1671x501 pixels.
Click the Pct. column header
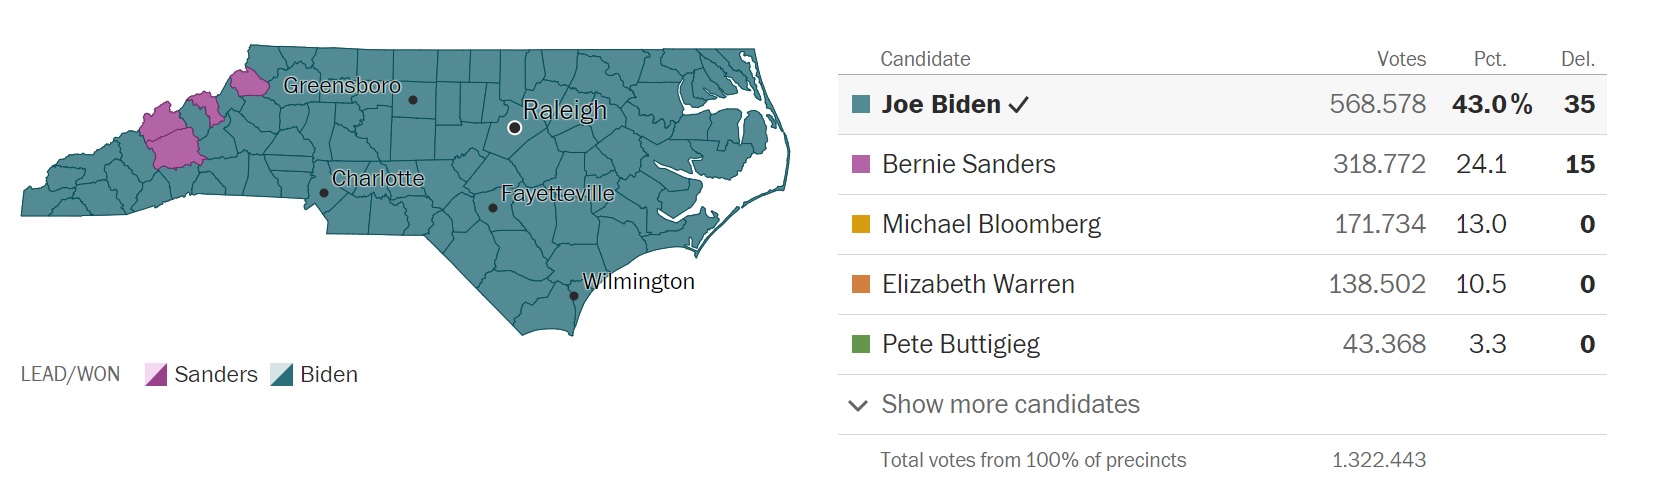pos(1490,59)
